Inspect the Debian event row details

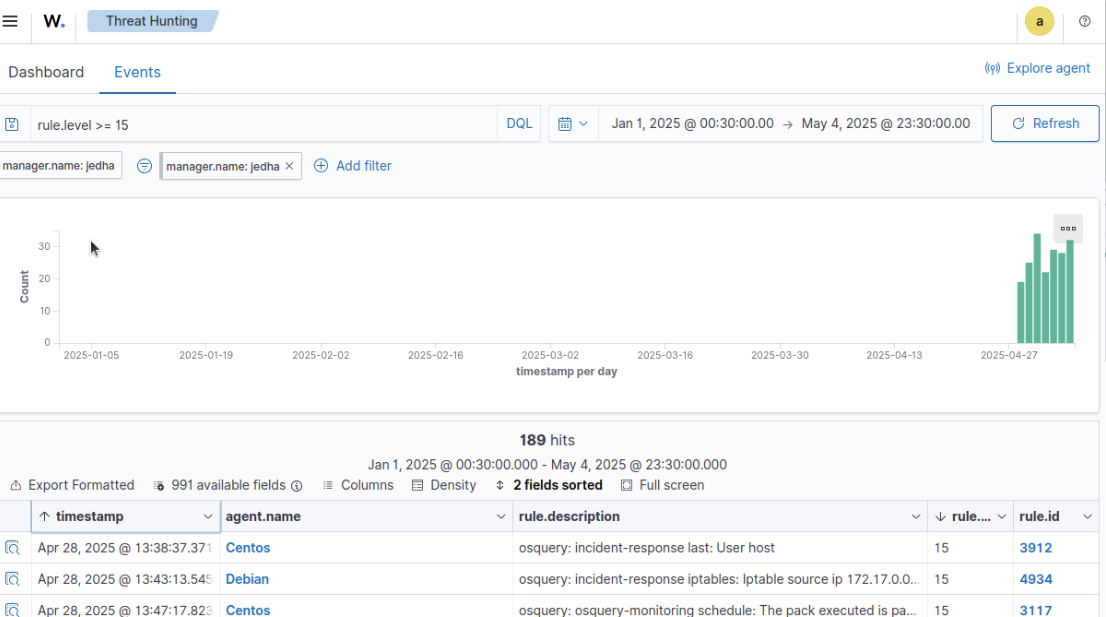click(x=12, y=579)
